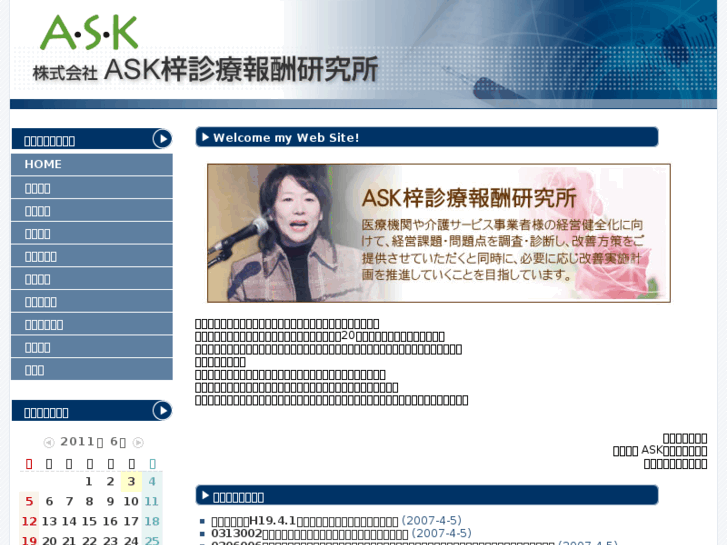Go to previous month in calendar

(x=49, y=442)
